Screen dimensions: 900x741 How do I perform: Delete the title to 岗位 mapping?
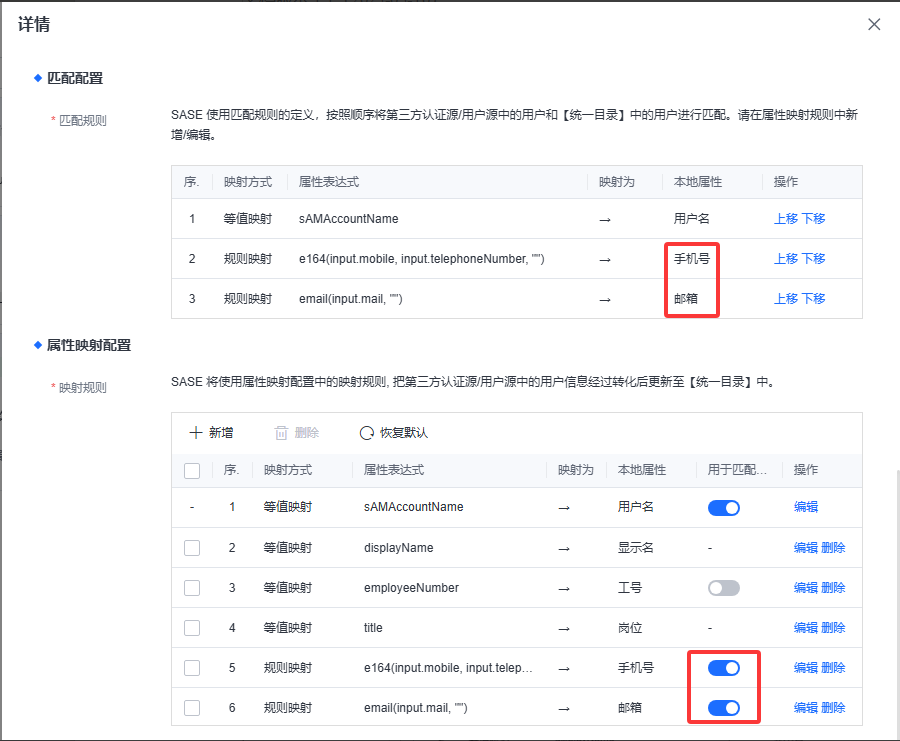pyautogui.click(x=833, y=628)
